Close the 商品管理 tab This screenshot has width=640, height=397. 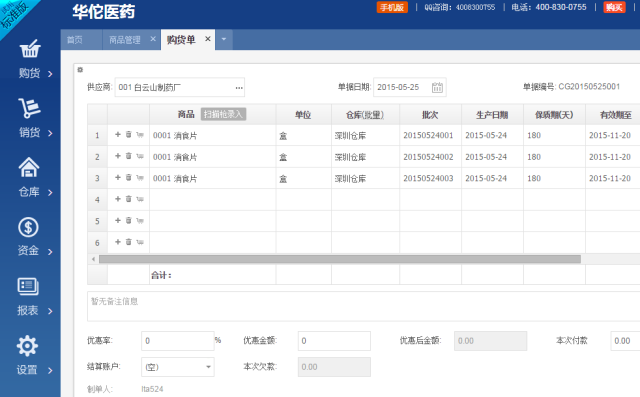(153, 39)
